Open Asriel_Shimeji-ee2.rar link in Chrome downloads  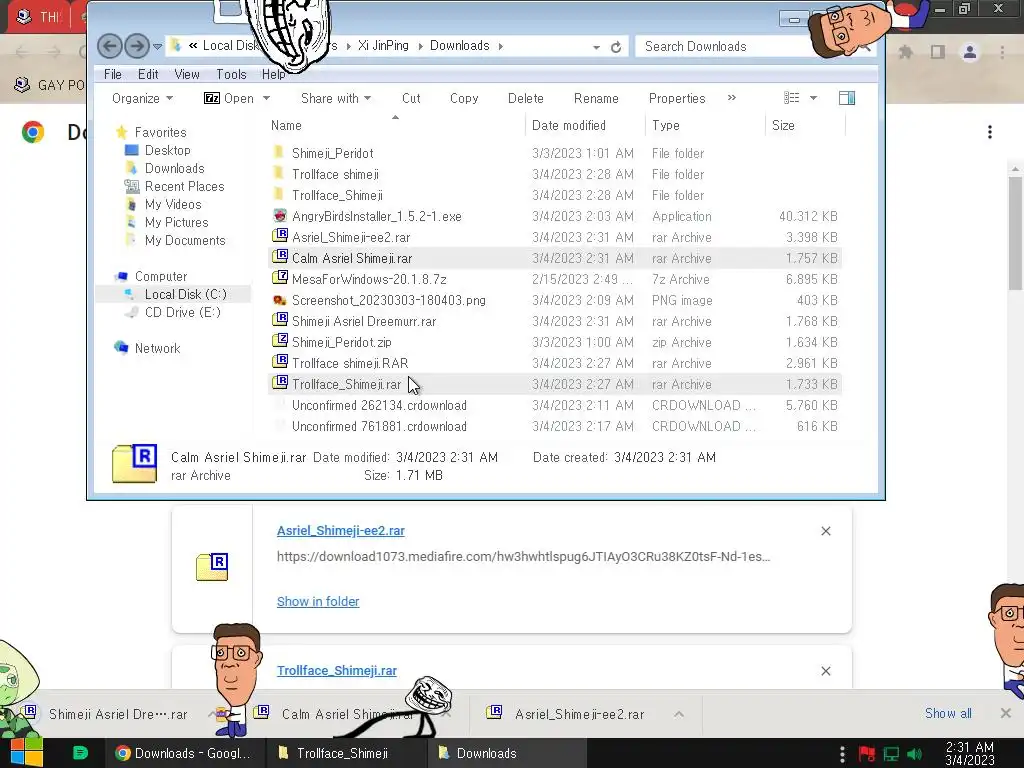[x=340, y=531]
